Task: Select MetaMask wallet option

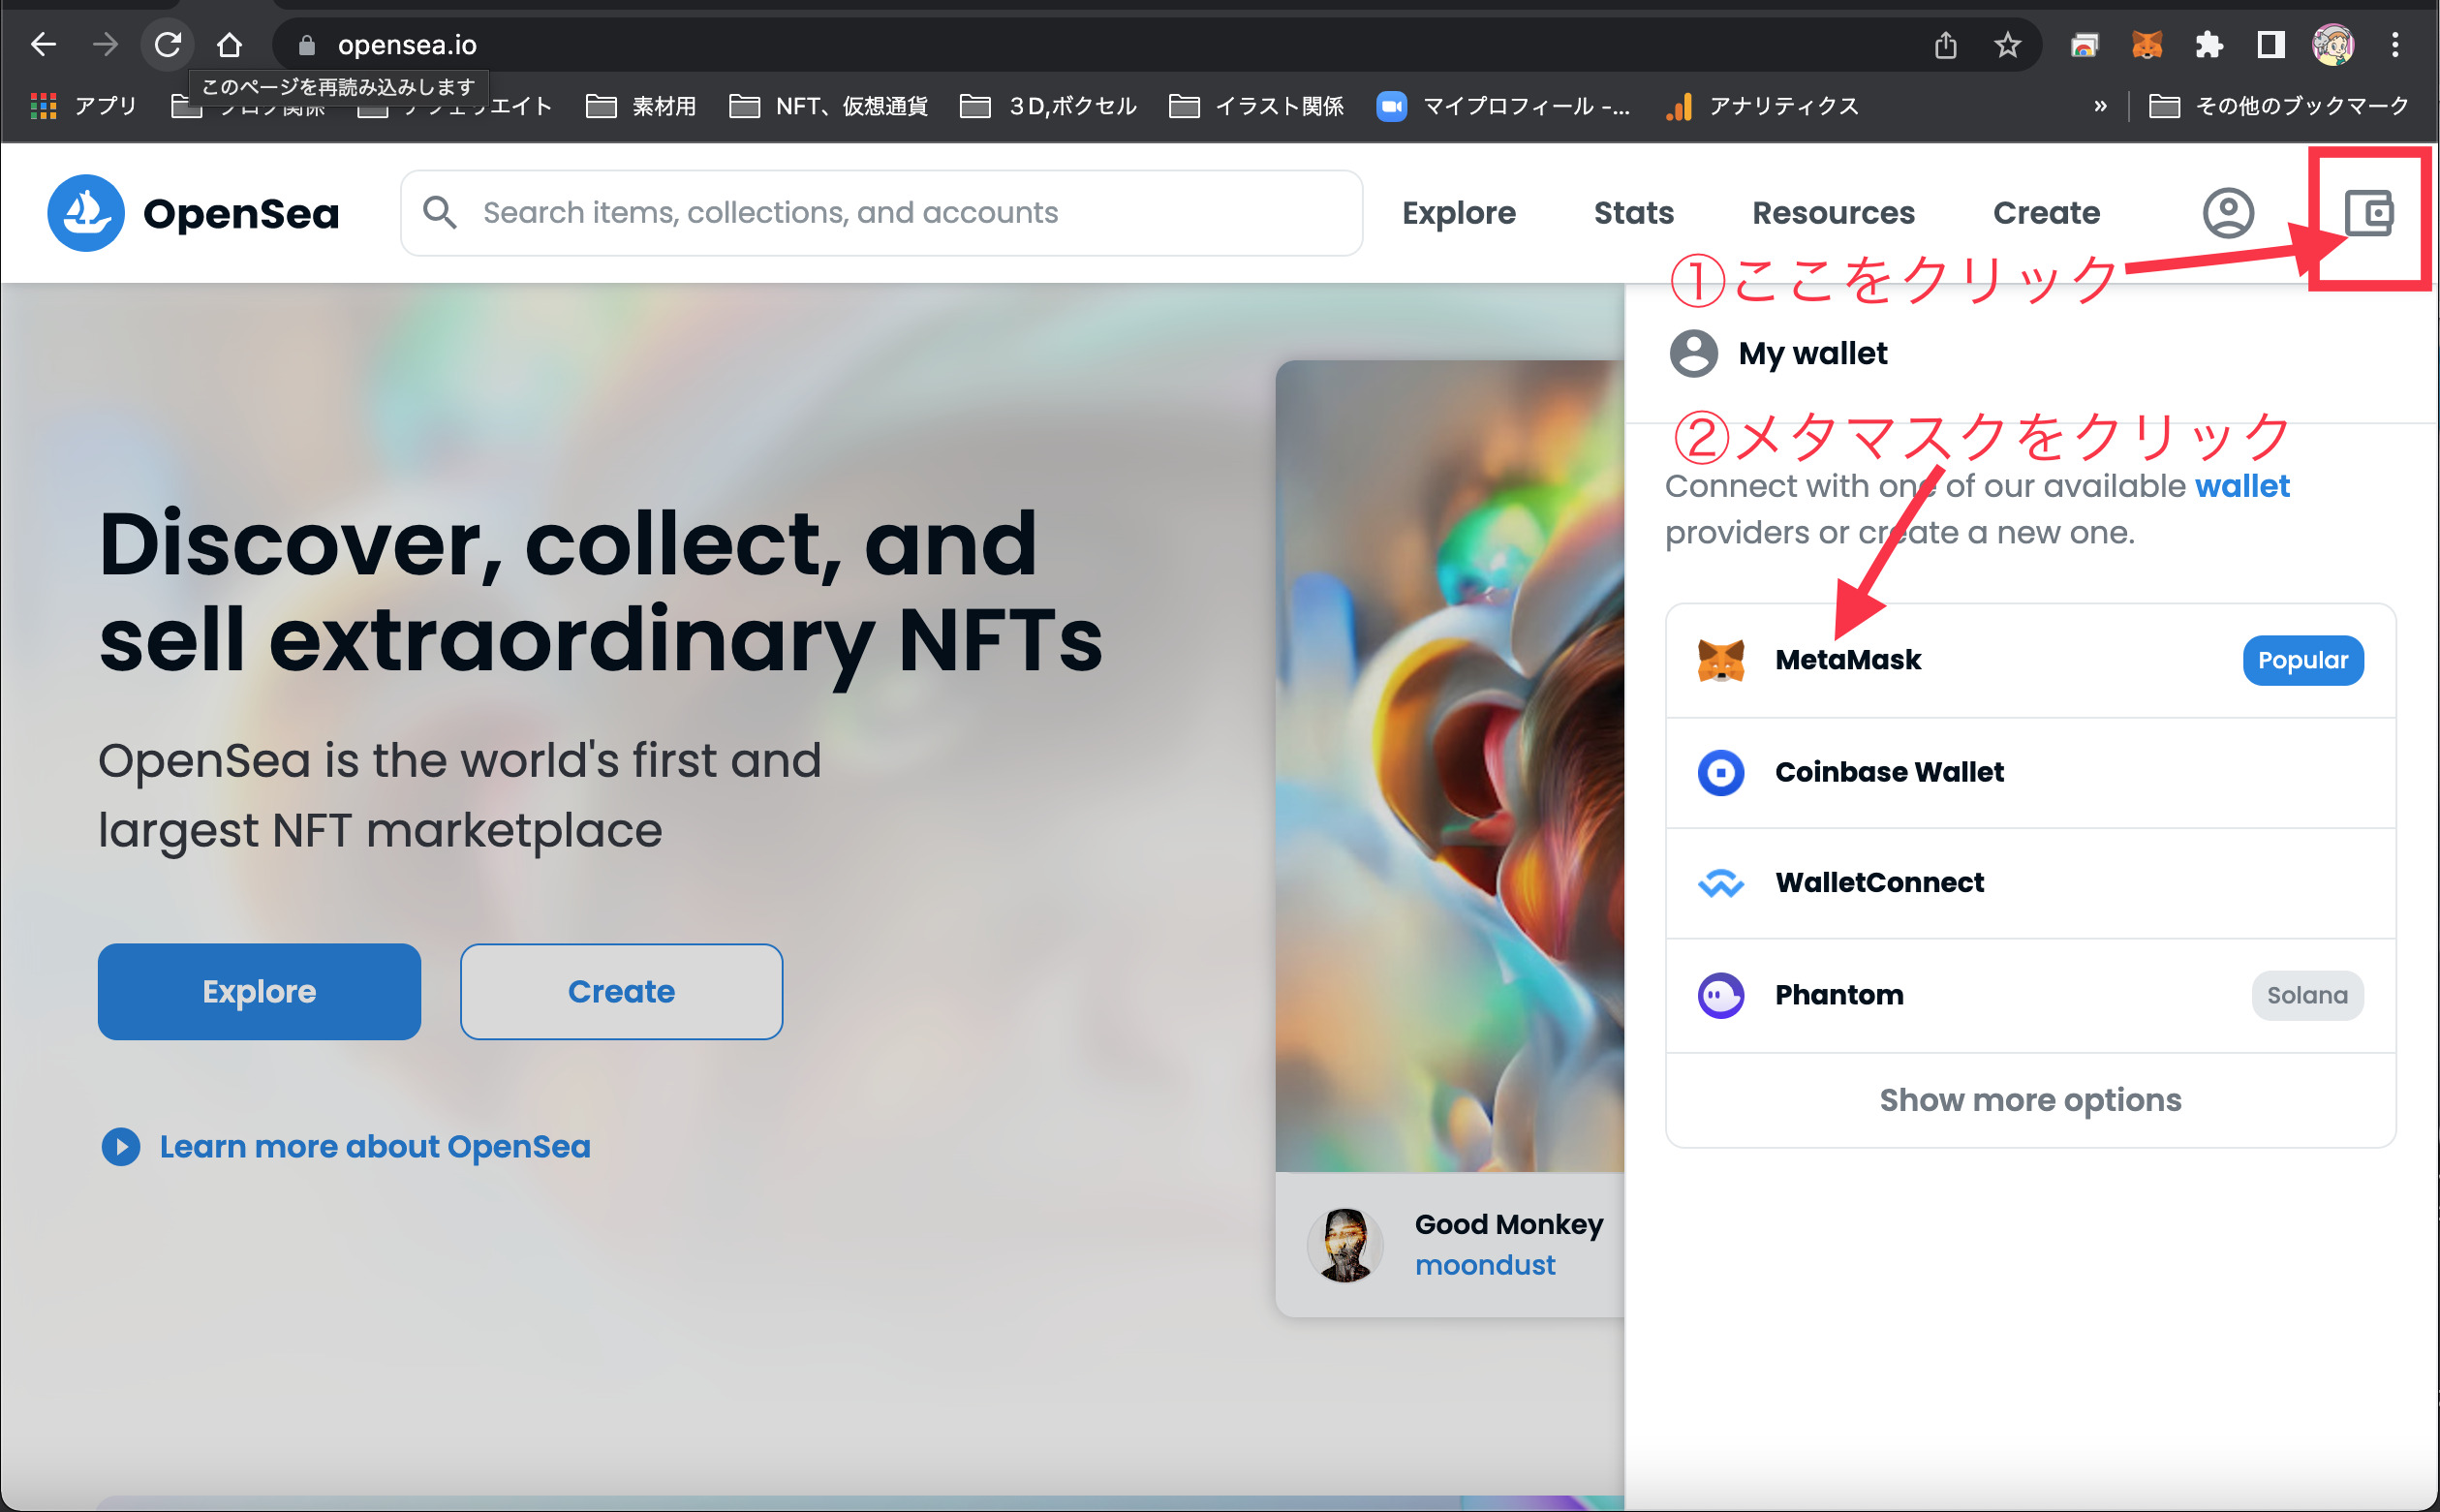Action: click(x=2030, y=660)
